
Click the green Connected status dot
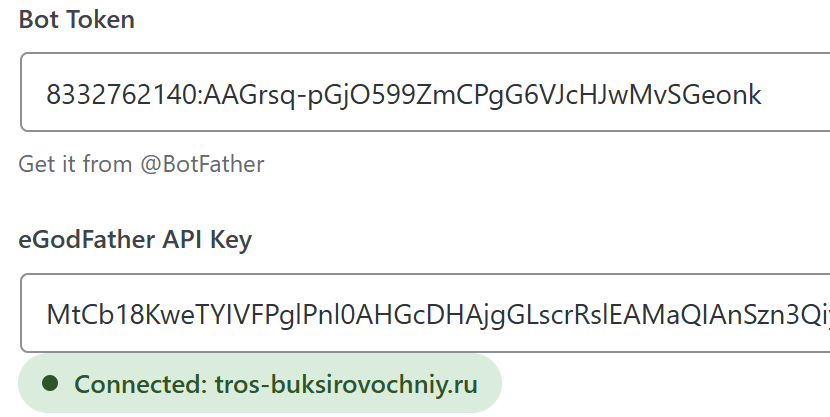coord(51,384)
